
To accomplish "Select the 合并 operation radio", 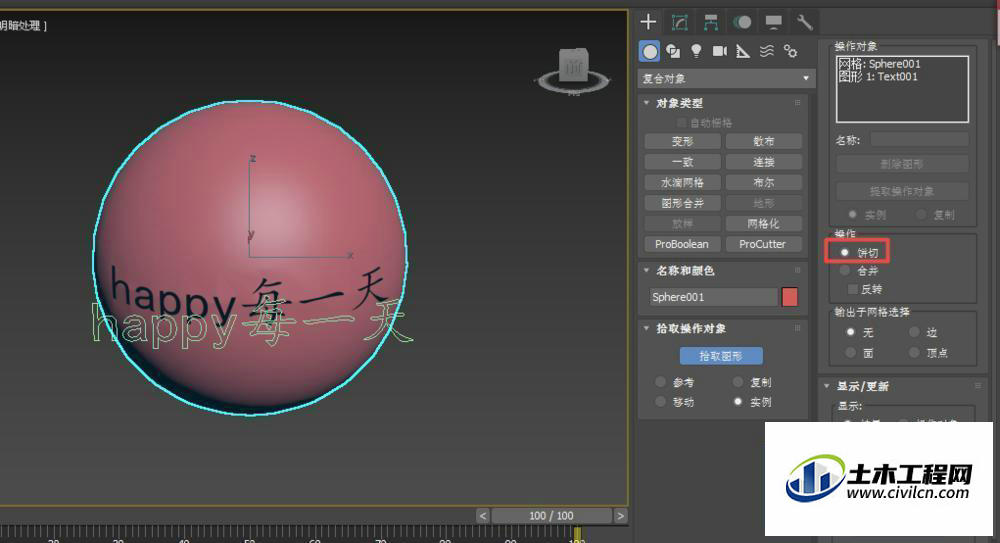I will coord(845,271).
